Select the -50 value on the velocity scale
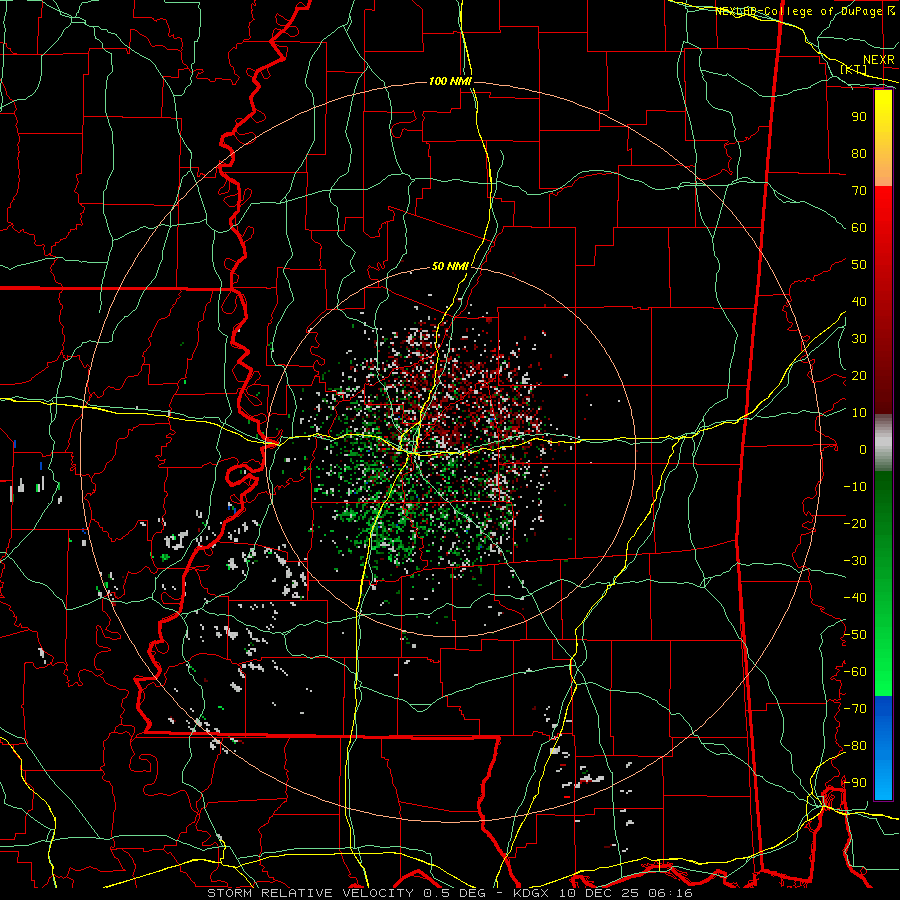 [x=855, y=635]
